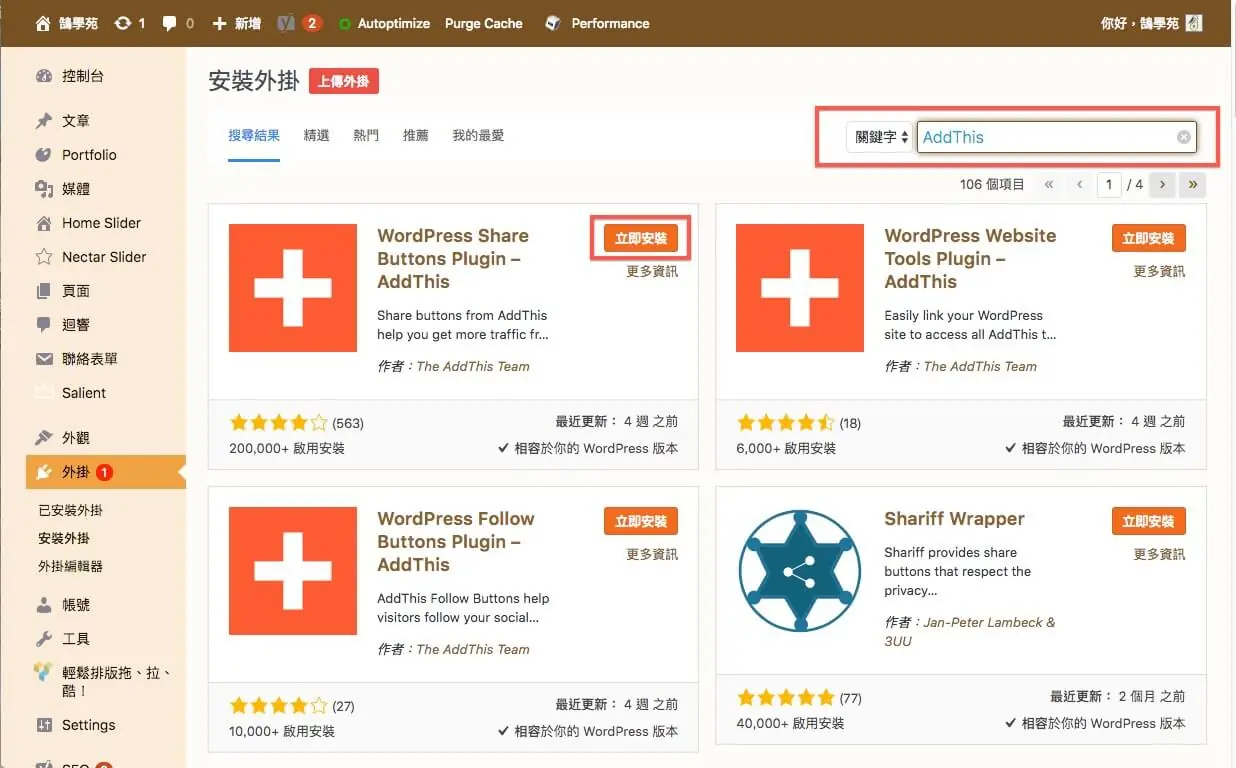This screenshot has height=768, width=1236.
Task: Open the Yoast SEO icon with badge 2
Action: pos(299,23)
